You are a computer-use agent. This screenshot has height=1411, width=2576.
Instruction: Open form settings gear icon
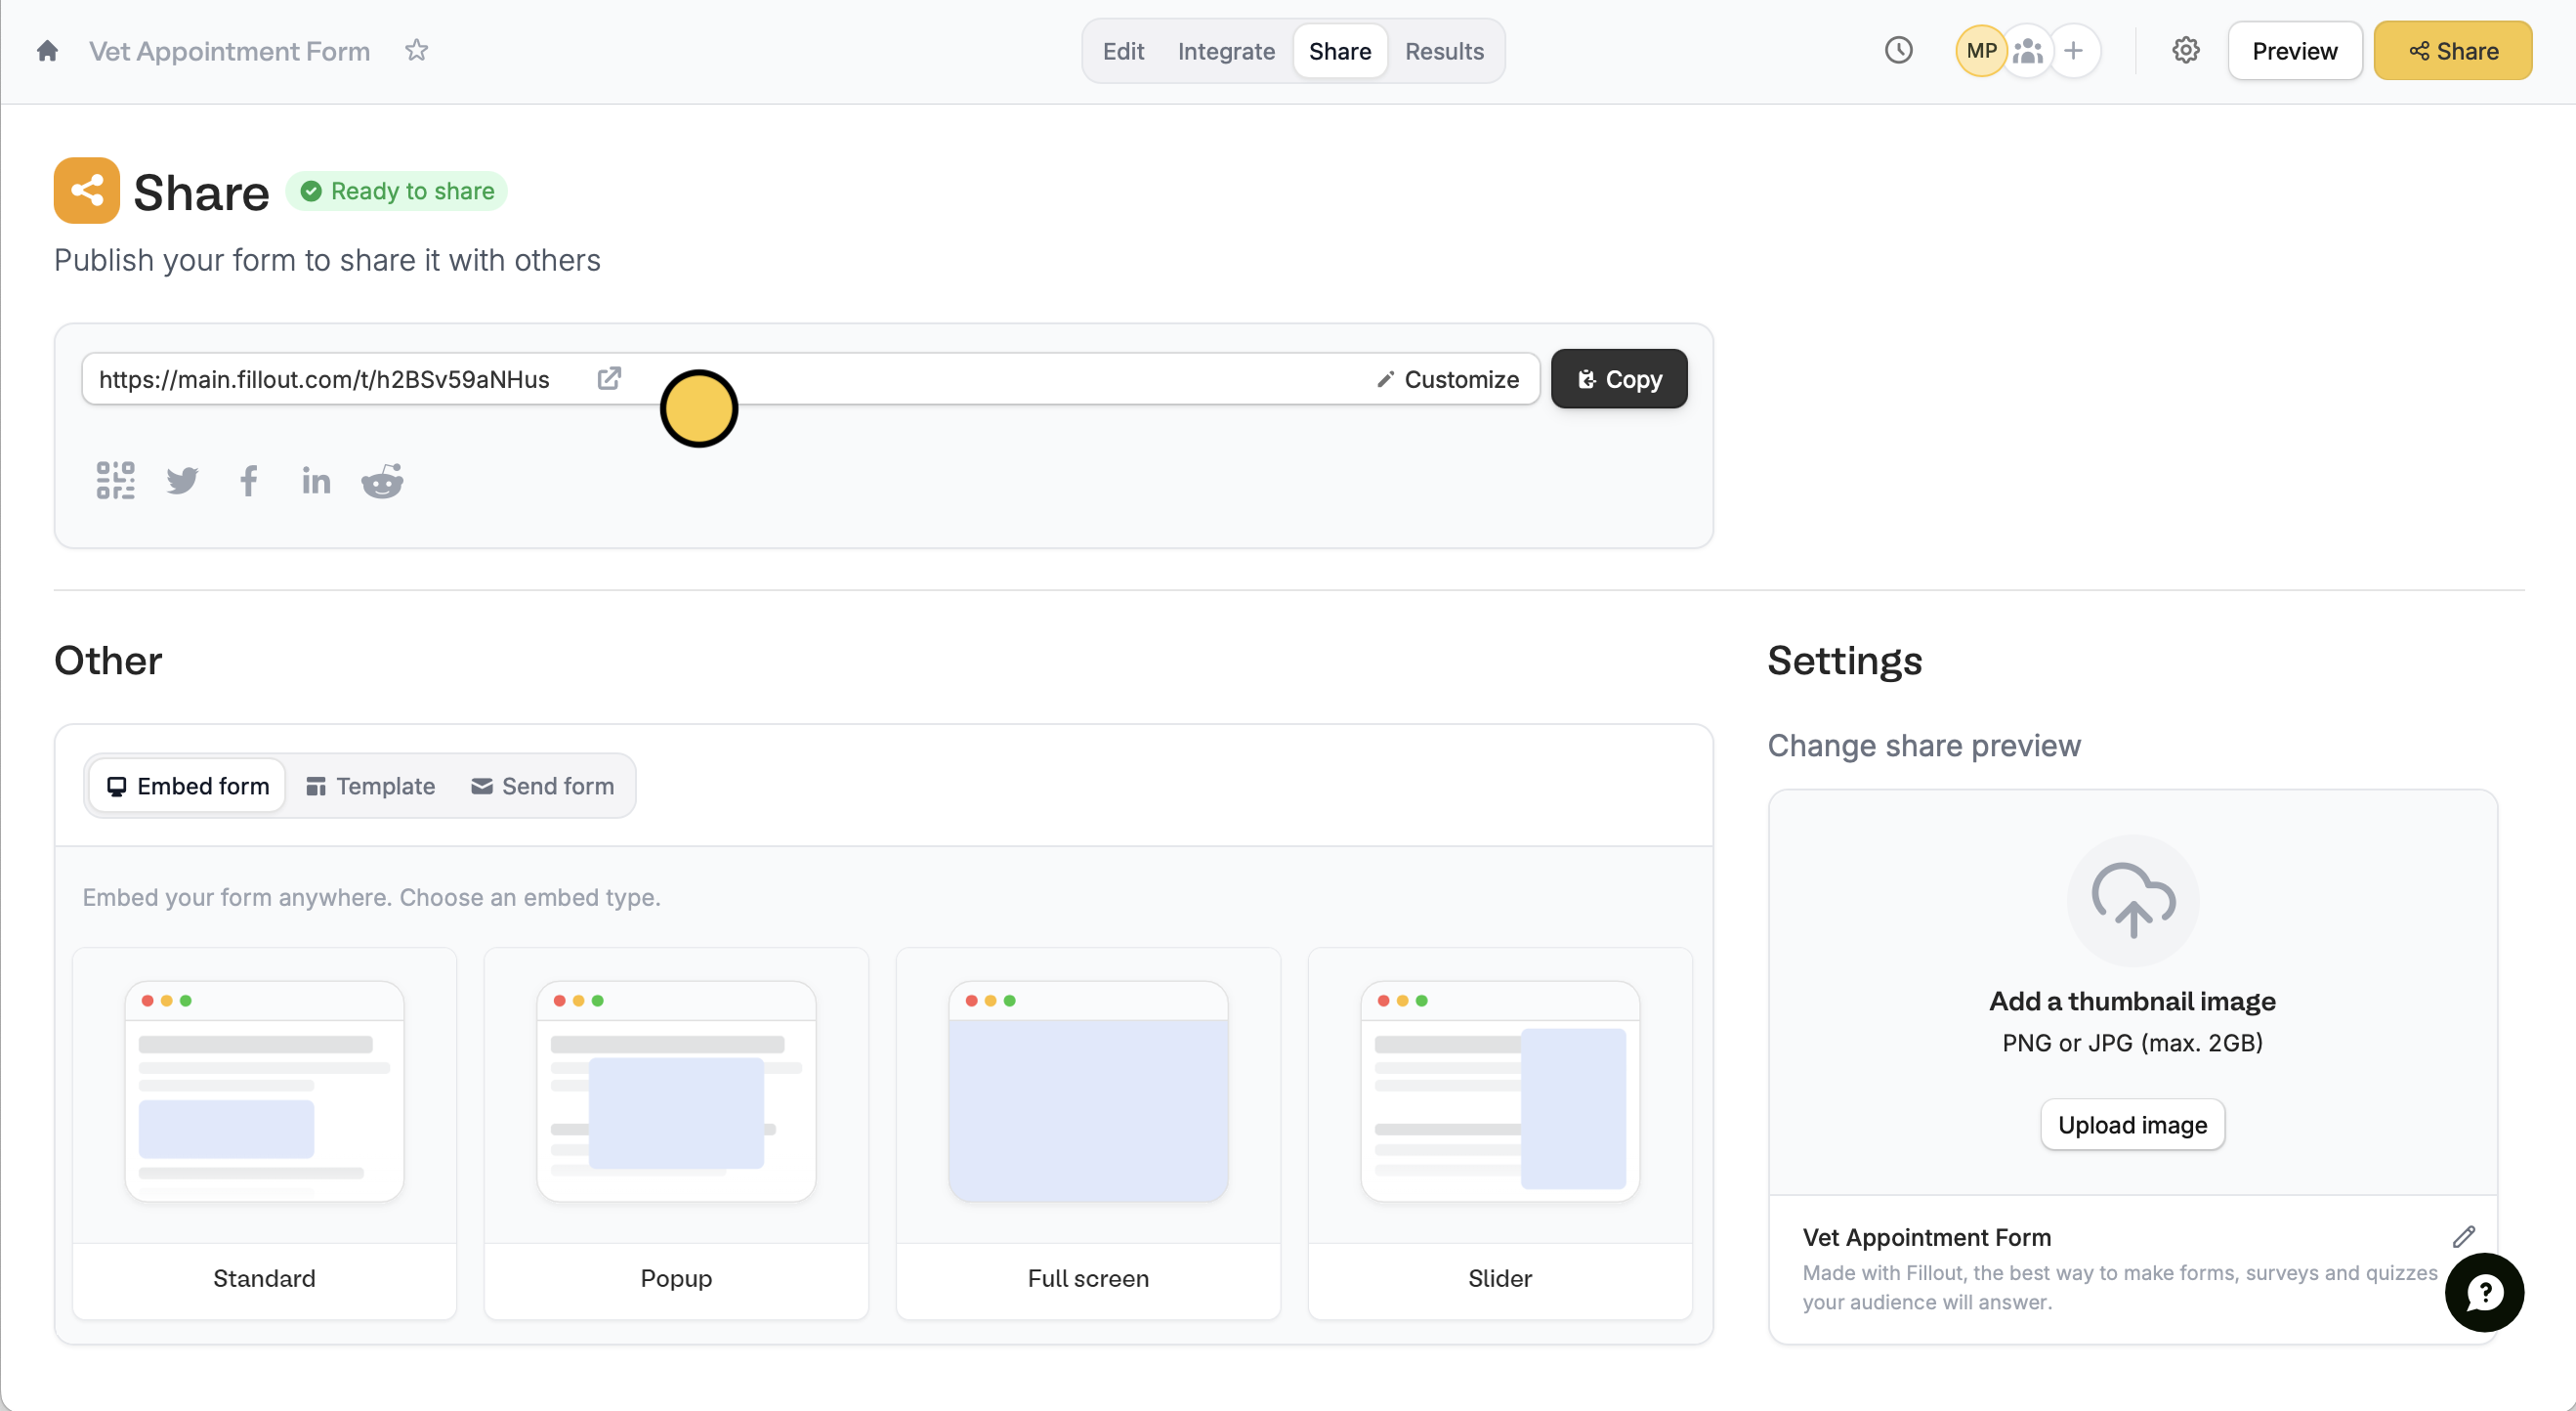[x=2185, y=50]
